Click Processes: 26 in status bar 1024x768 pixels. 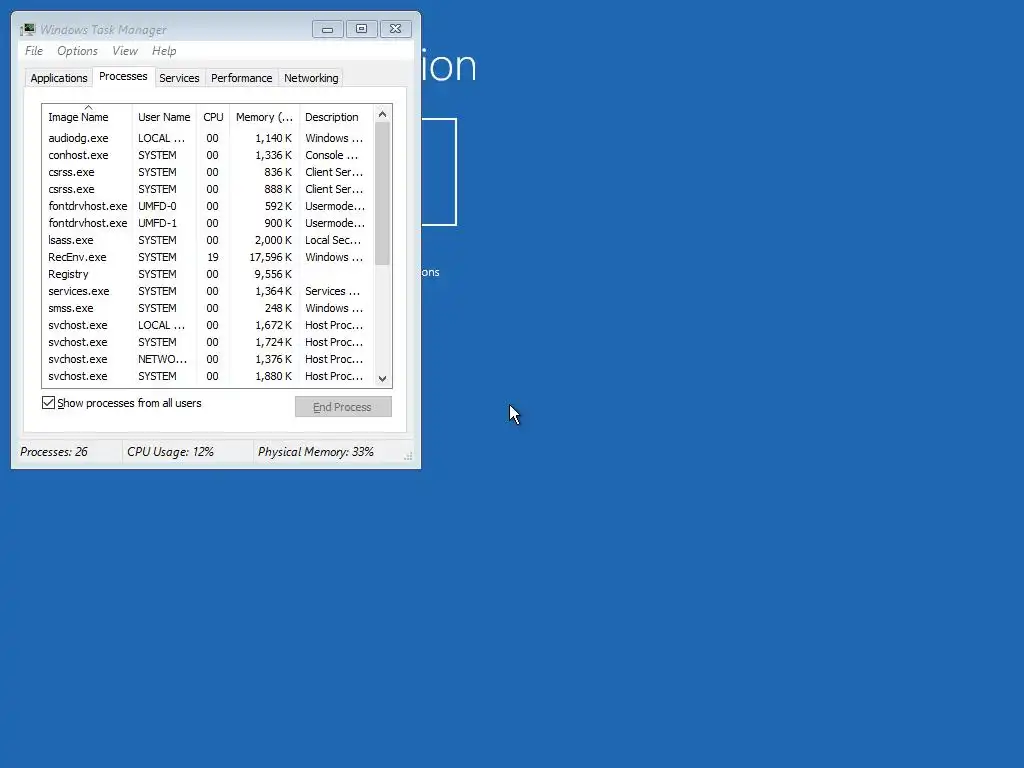point(54,451)
